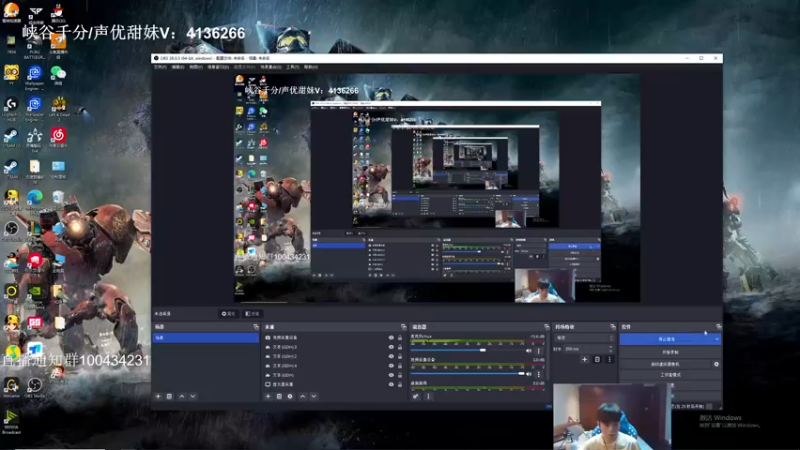The height and width of the screenshot is (450, 800).
Task: Open the Logitech G HUB desktop shortcut
Action: point(11,109)
